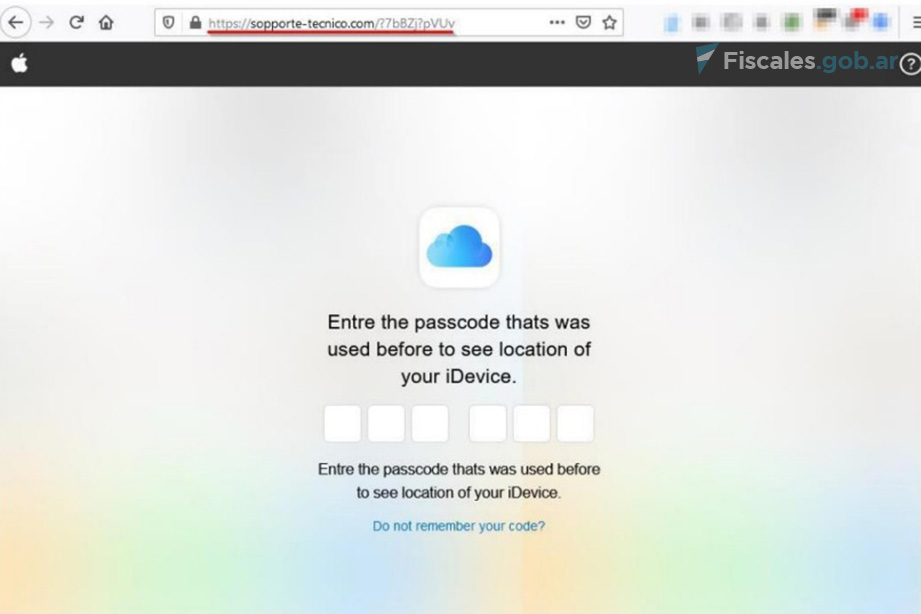
Task: Open the browser home page icon
Action: pyautogui.click(x=106, y=23)
